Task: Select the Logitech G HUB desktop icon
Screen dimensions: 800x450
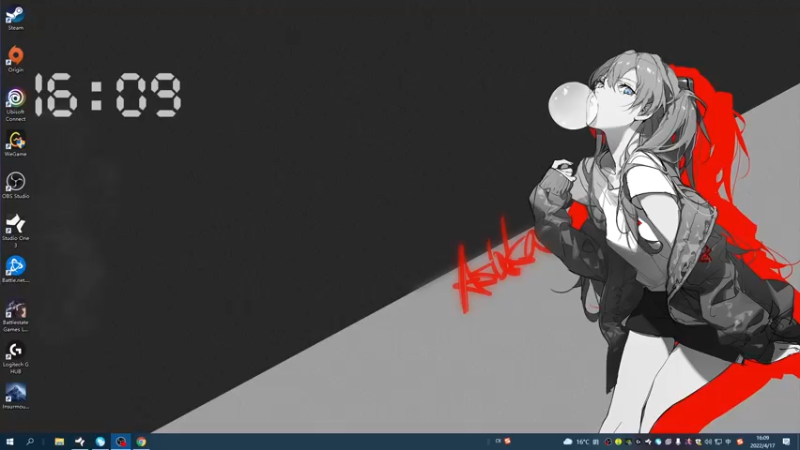Action: pos(15,358)
